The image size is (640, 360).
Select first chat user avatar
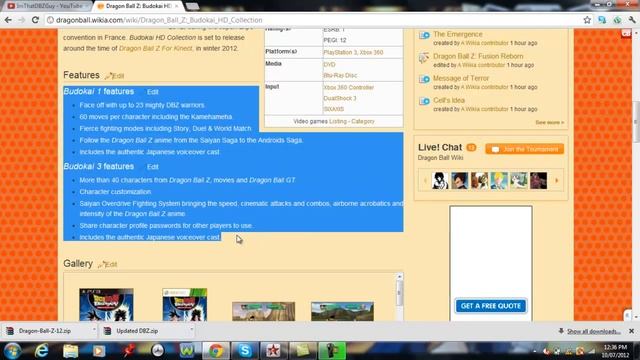(440, 180)
